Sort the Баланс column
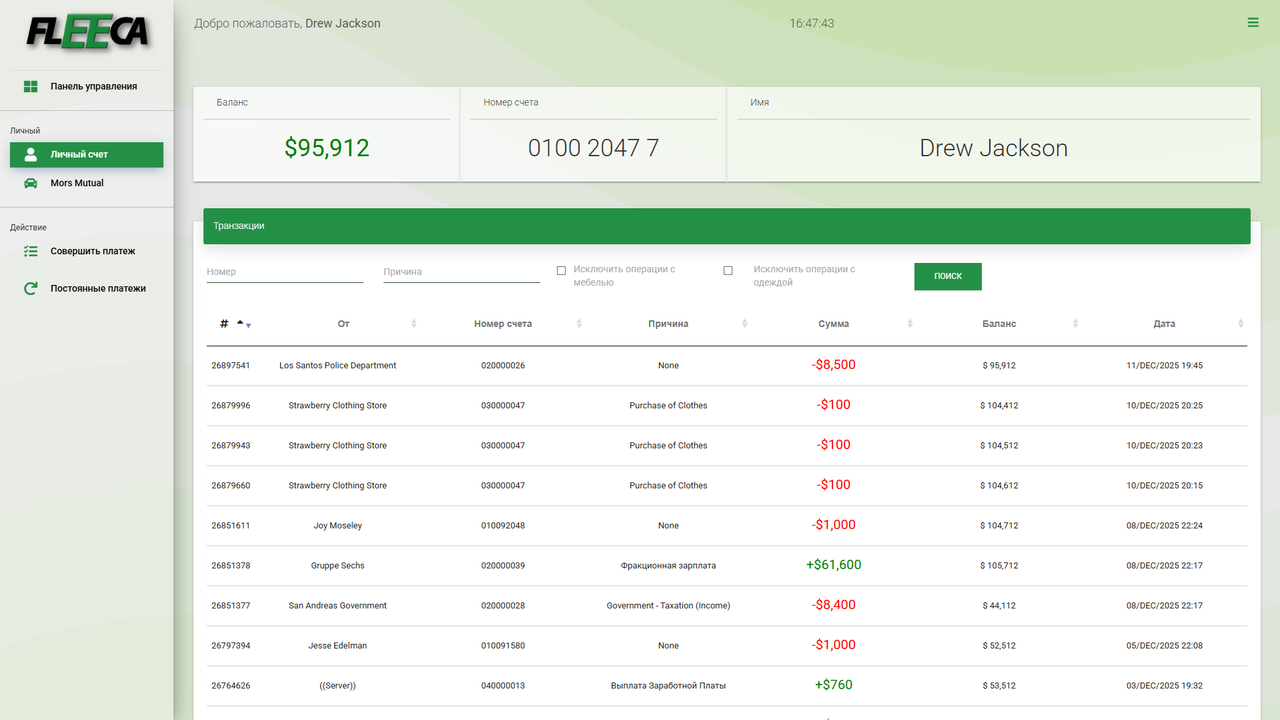The image size is (1280, 720). click(x=999, y=324)
